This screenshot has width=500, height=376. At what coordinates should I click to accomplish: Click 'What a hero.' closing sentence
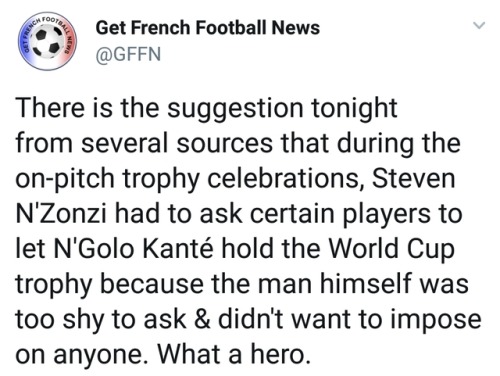pyautogui.click(x=233, y=354)
